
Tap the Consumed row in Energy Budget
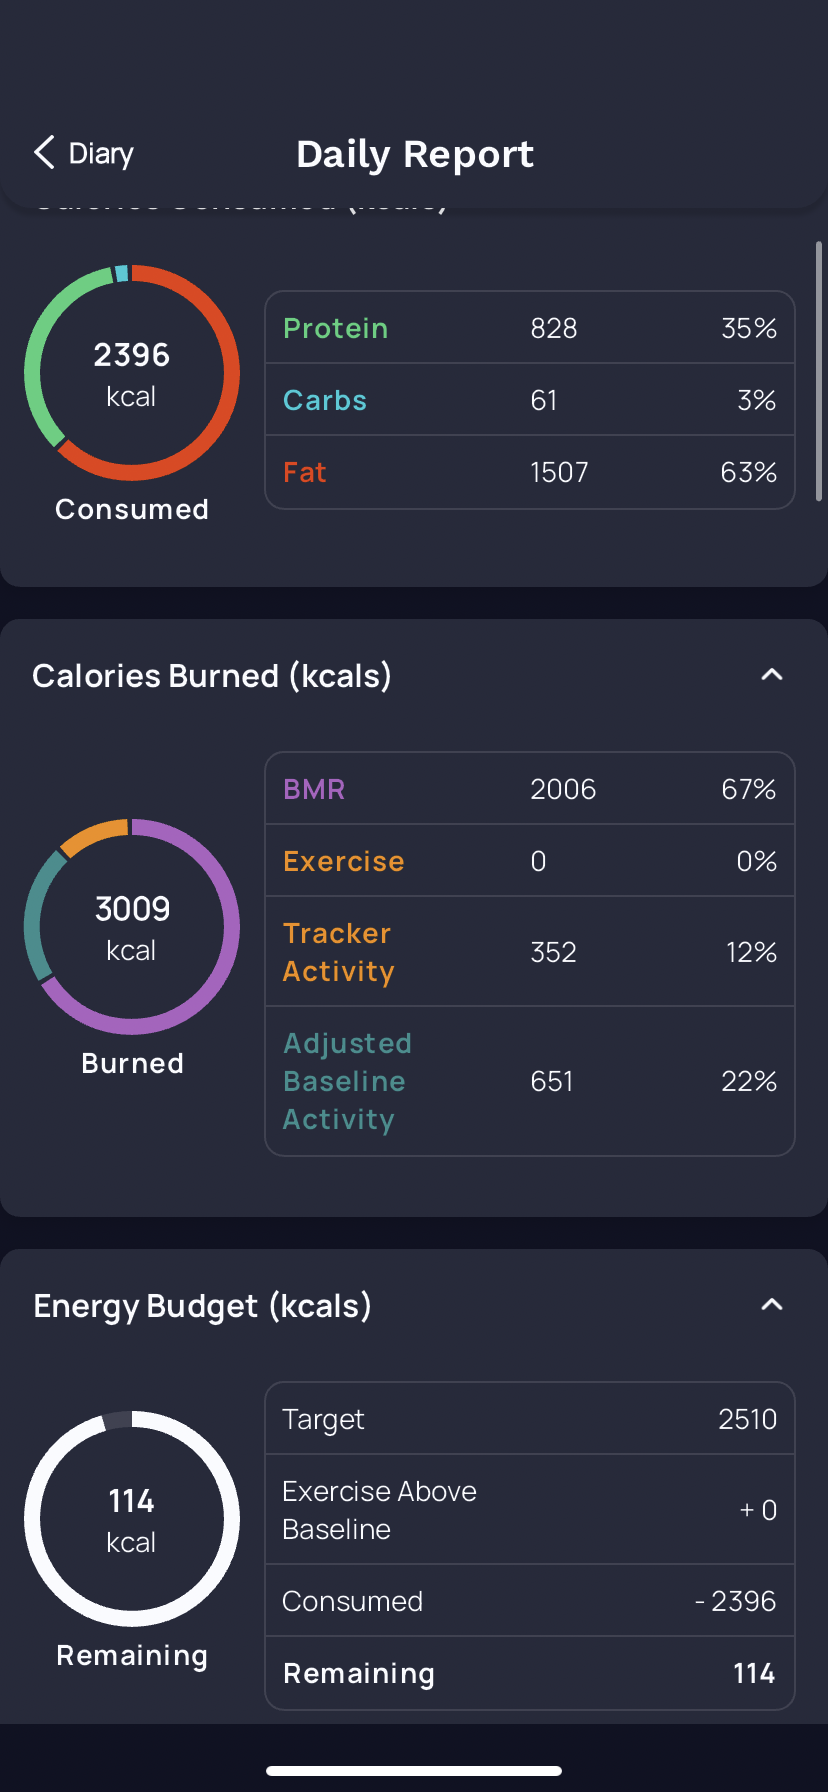(x=529, y=1601)
